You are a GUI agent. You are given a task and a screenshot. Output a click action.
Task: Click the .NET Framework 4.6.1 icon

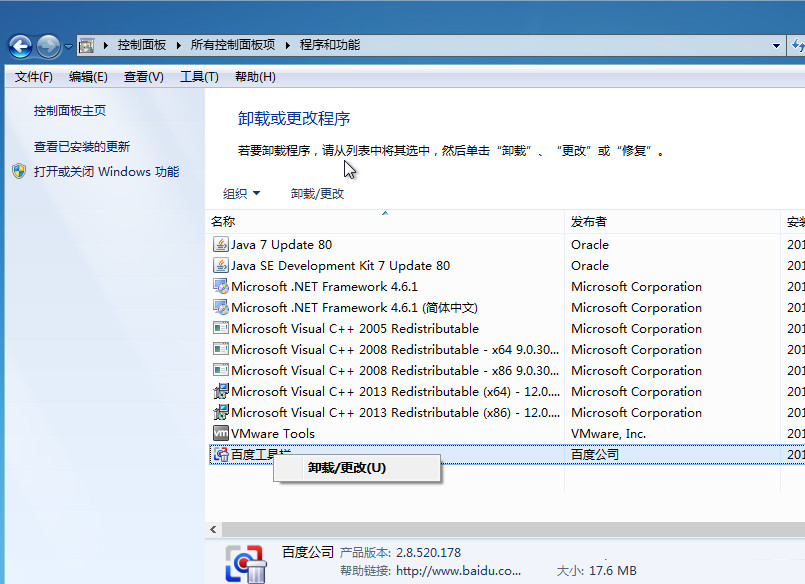pyautogui.click(x=221, y=286)
